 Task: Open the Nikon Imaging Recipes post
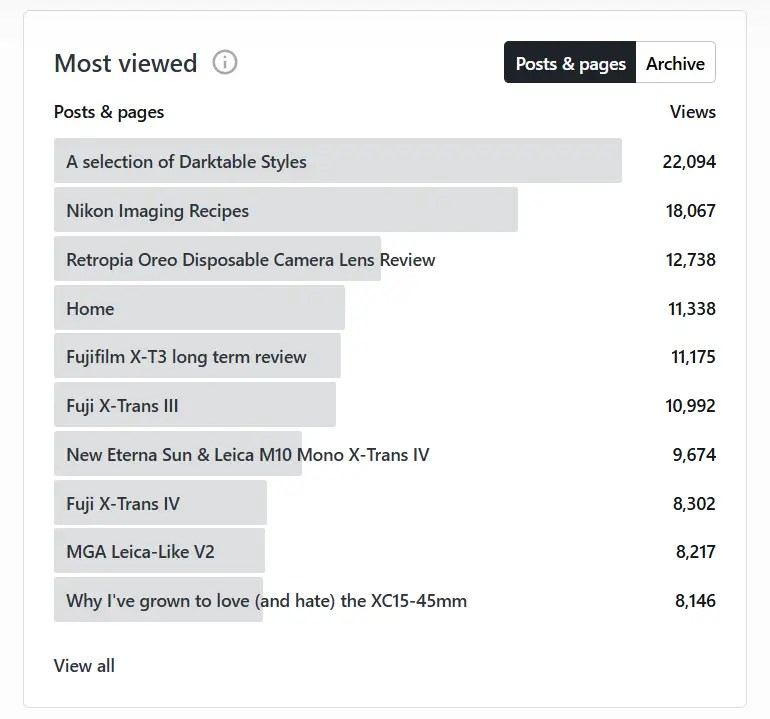(157, 210)
